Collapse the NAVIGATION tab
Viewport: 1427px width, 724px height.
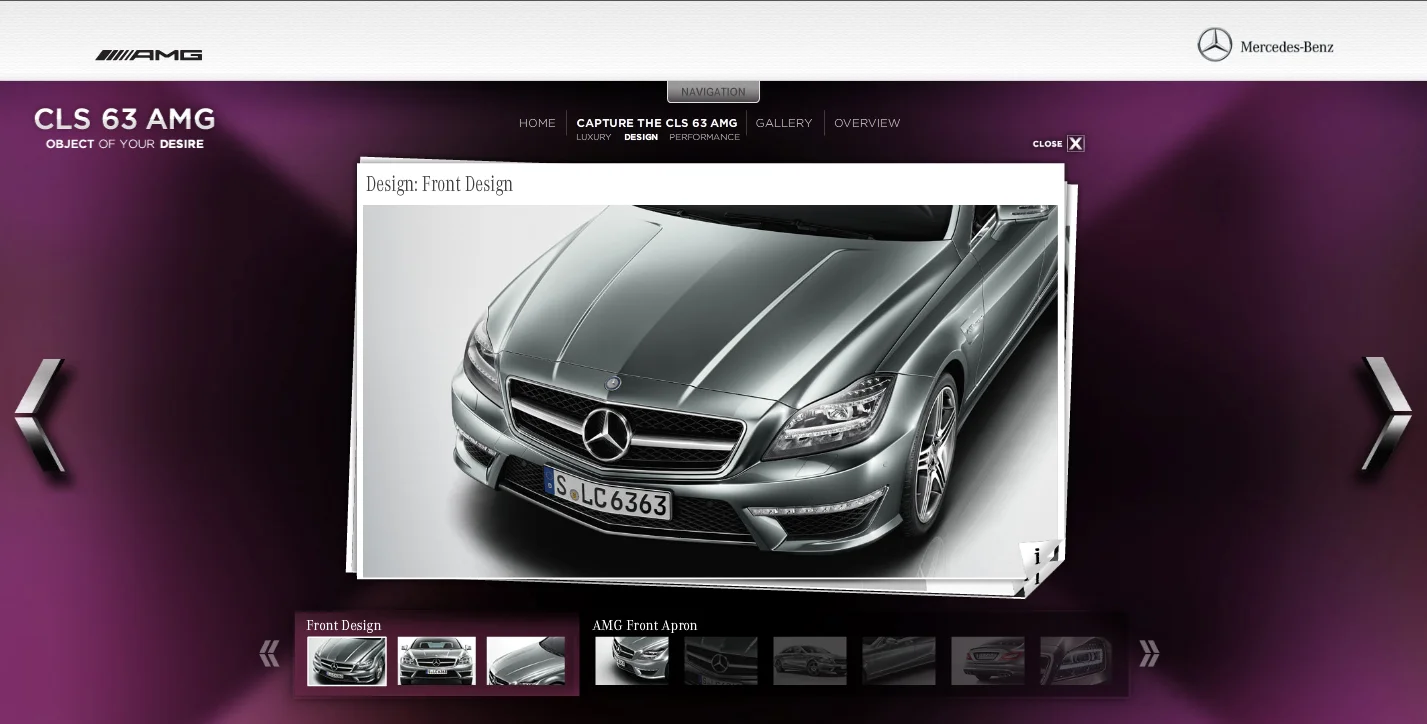713,92
